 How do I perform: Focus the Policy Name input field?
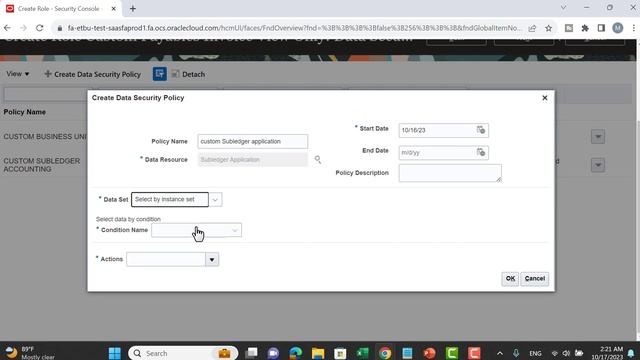(x=253, y=141)
